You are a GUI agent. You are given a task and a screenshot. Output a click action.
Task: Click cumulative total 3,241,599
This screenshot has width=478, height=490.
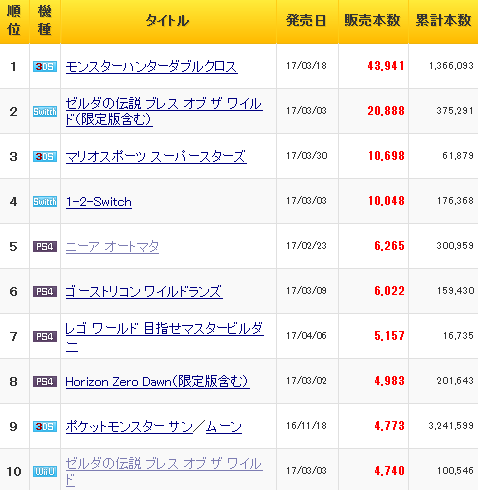[x=451, y=426]
